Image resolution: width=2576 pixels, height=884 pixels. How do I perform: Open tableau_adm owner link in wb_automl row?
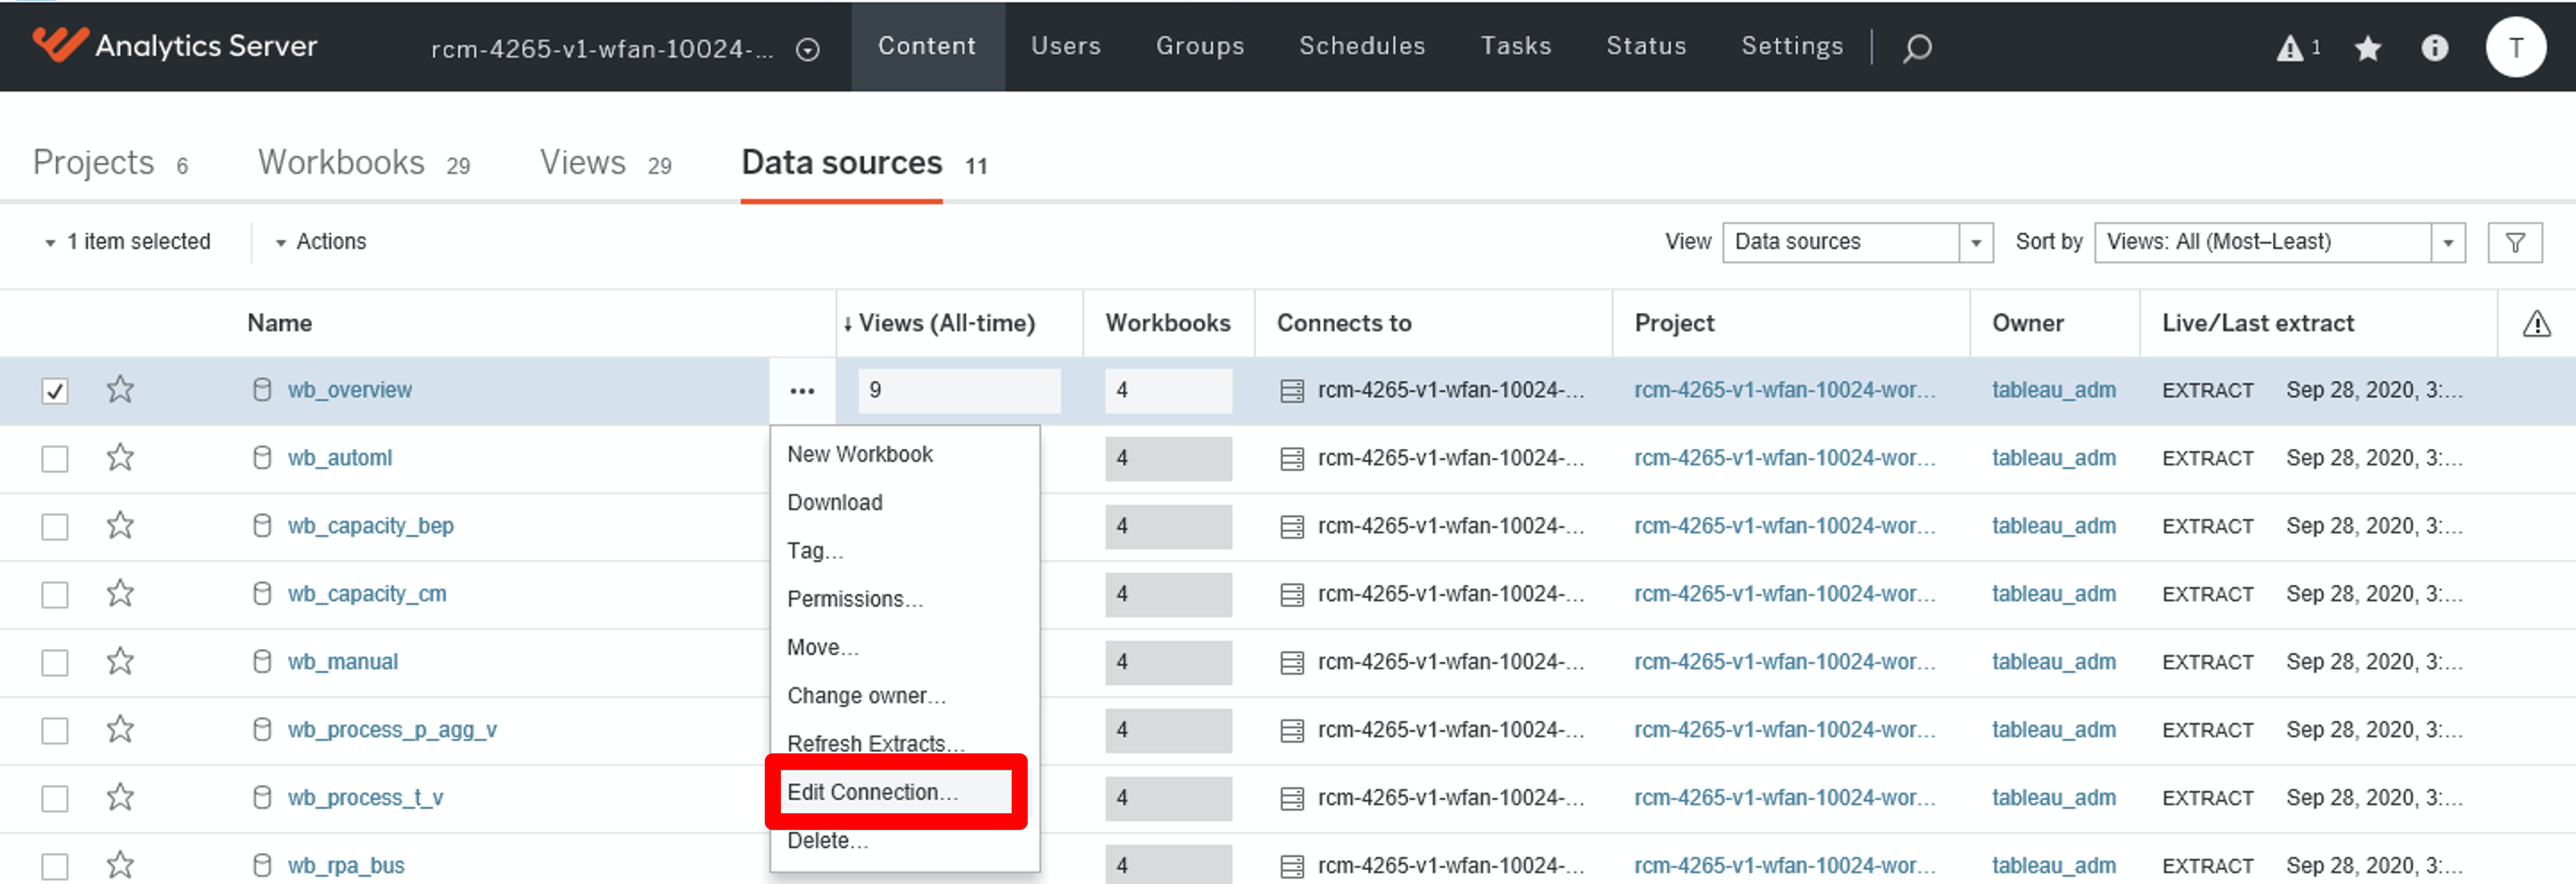tap(2053, 458)
